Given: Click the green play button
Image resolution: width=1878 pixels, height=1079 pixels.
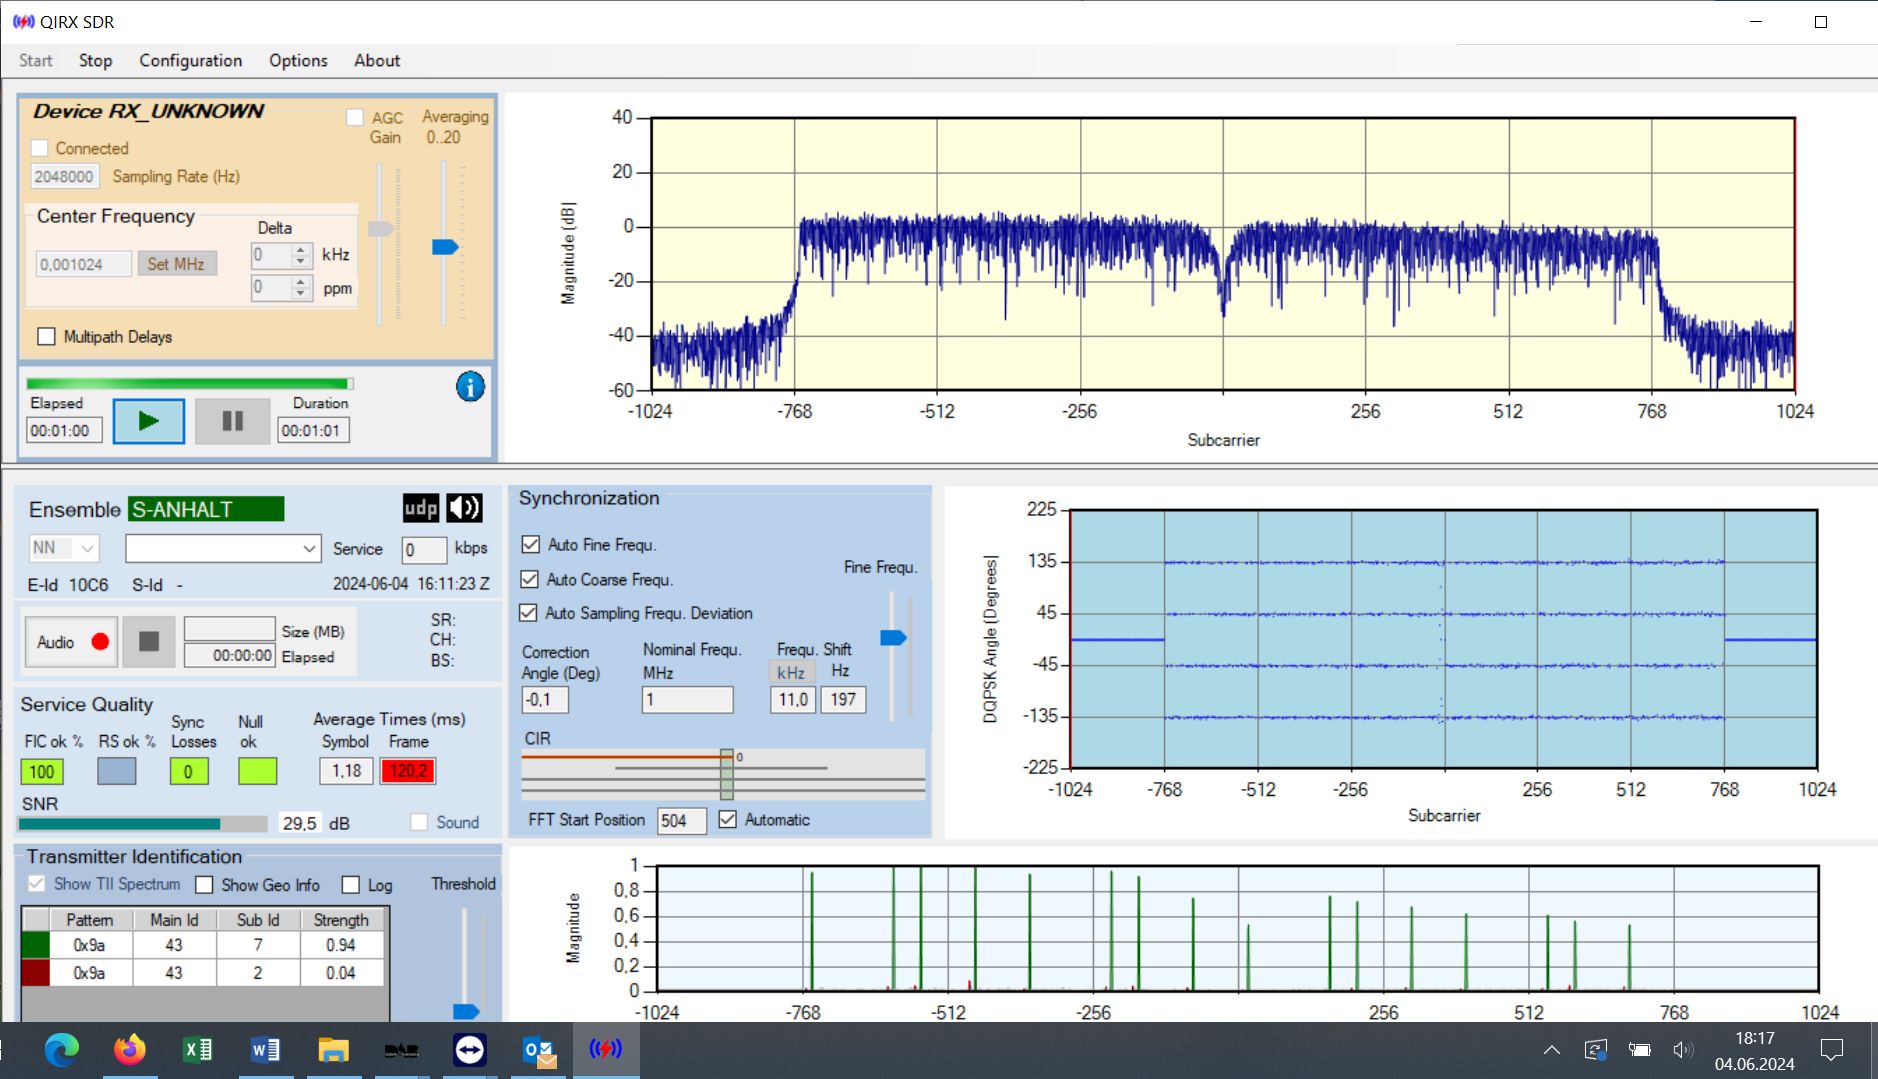Looking at the screenshot, I should pos(148,421).
